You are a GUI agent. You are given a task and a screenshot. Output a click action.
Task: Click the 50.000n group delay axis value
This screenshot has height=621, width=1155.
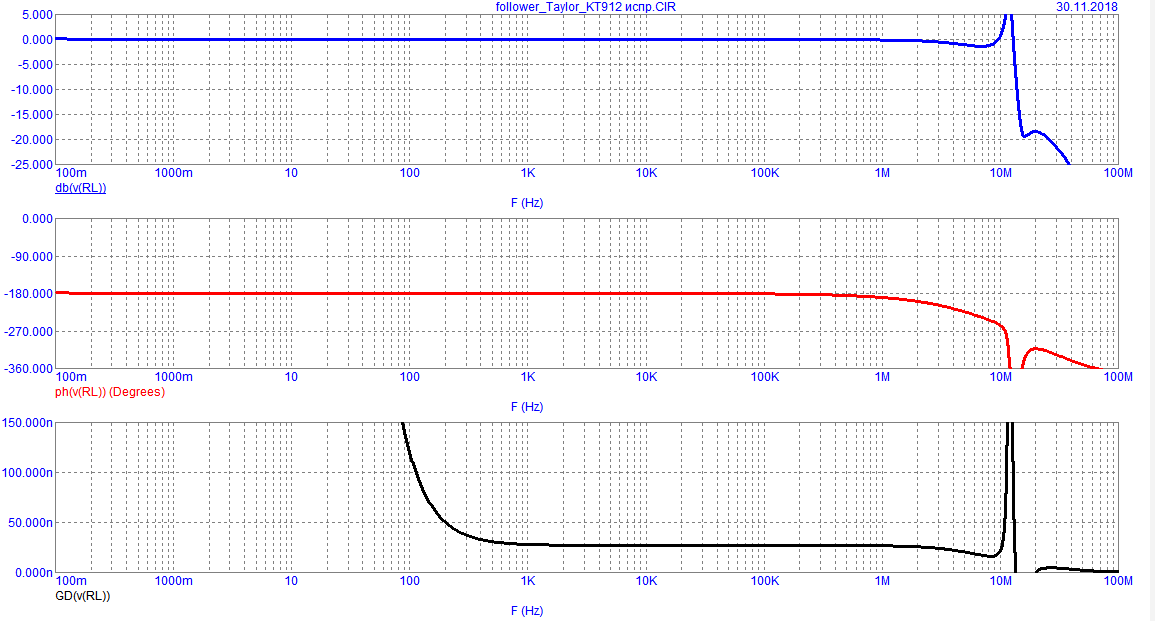[30, 523]
